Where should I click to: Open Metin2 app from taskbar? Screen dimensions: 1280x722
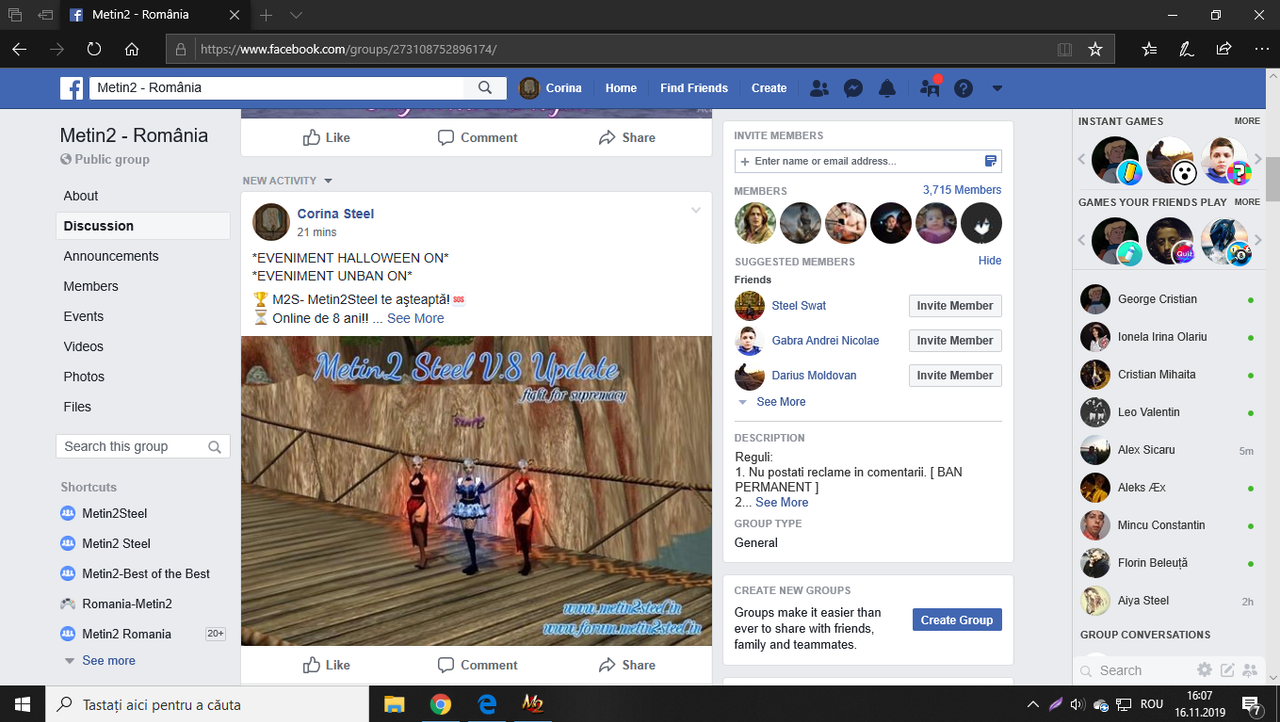pos(533,704)
